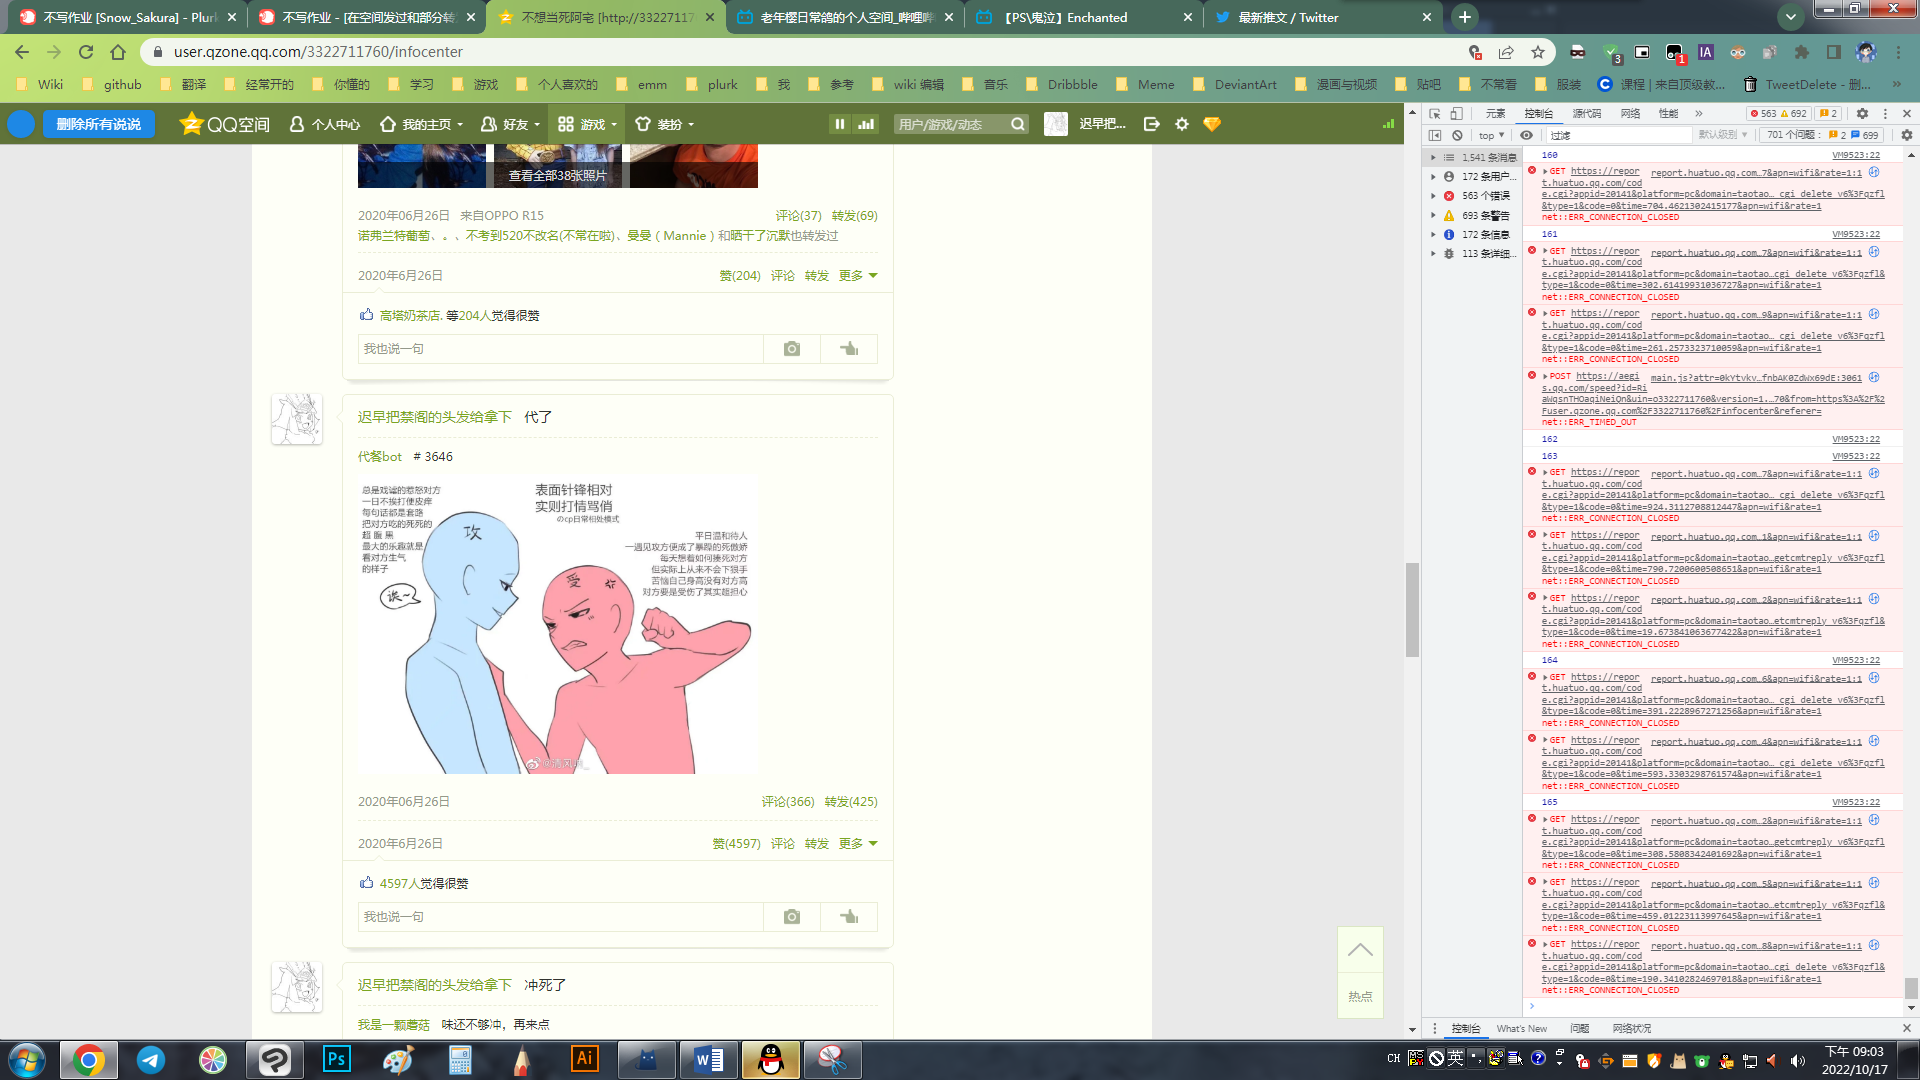Click console 过滤 filter input
The image size is (1920, 1080).
click(1619, 135)
